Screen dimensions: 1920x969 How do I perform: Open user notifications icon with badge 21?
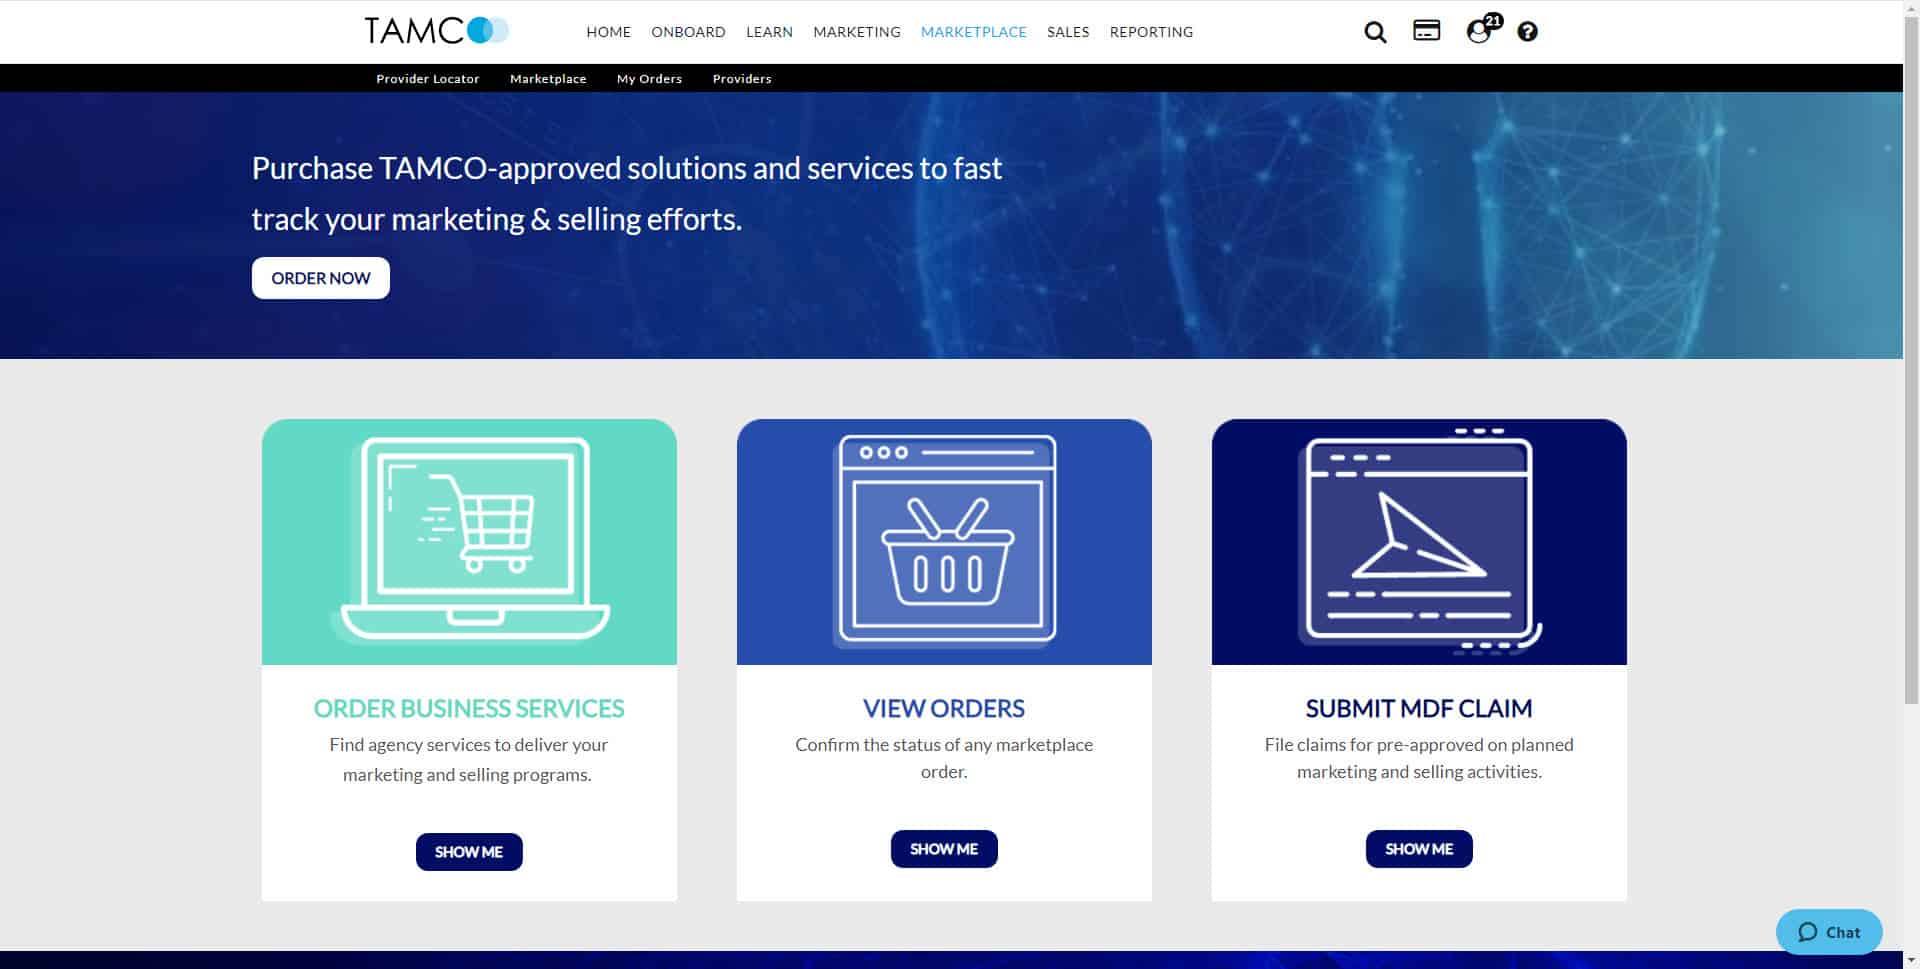[1479, 31]
